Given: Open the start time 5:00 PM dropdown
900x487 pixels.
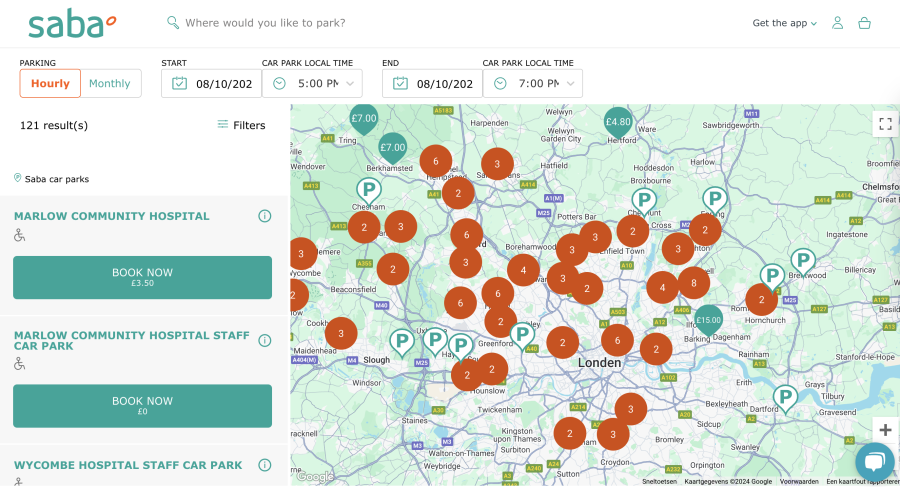Looking at the screenshot, I should (312, 84).
